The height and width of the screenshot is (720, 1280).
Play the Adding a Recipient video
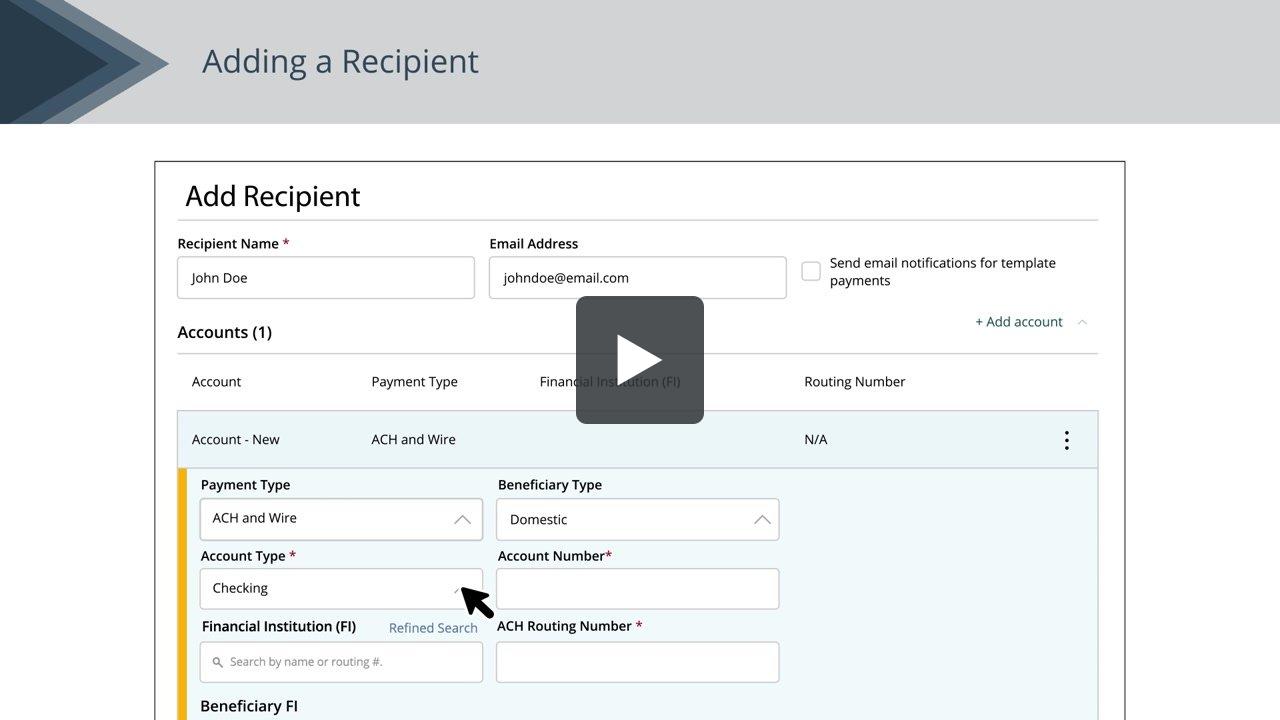click(x=640, y=360)
